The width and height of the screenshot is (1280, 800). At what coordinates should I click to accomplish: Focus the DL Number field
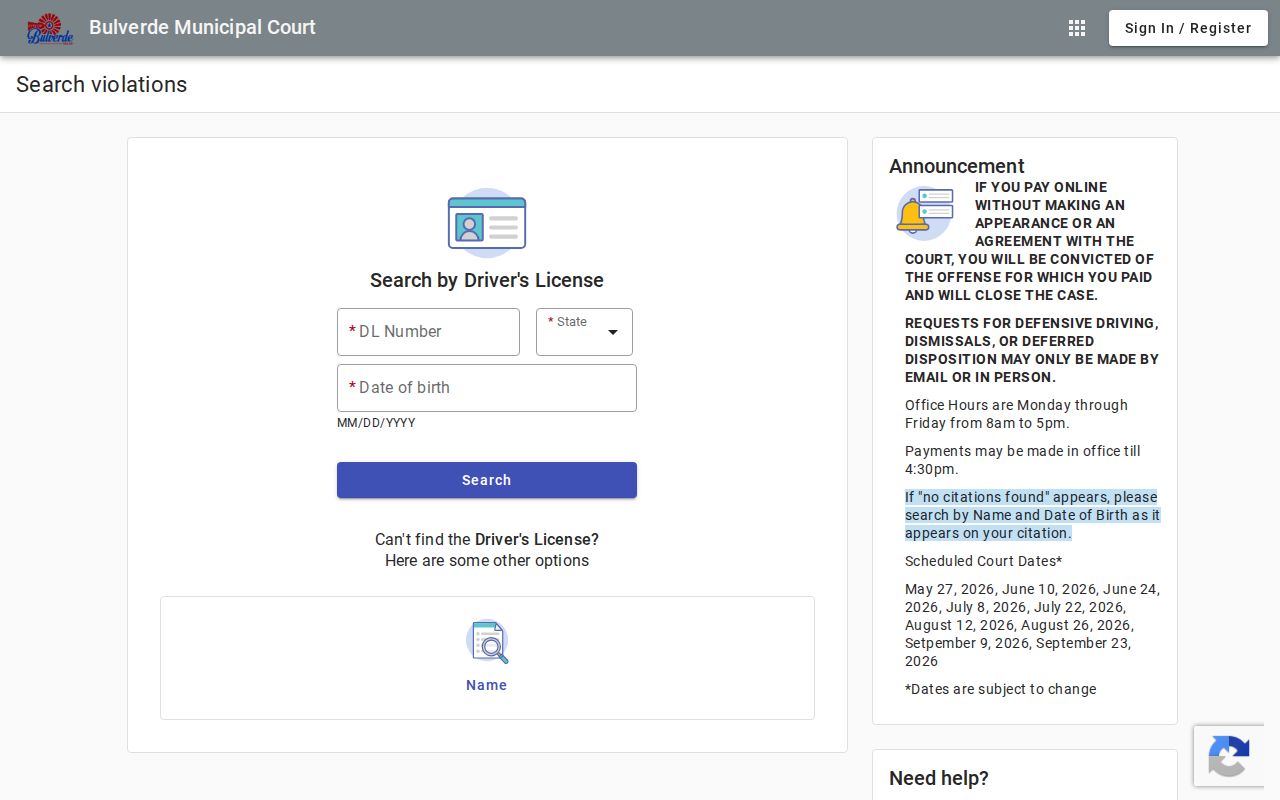[428, 332]
